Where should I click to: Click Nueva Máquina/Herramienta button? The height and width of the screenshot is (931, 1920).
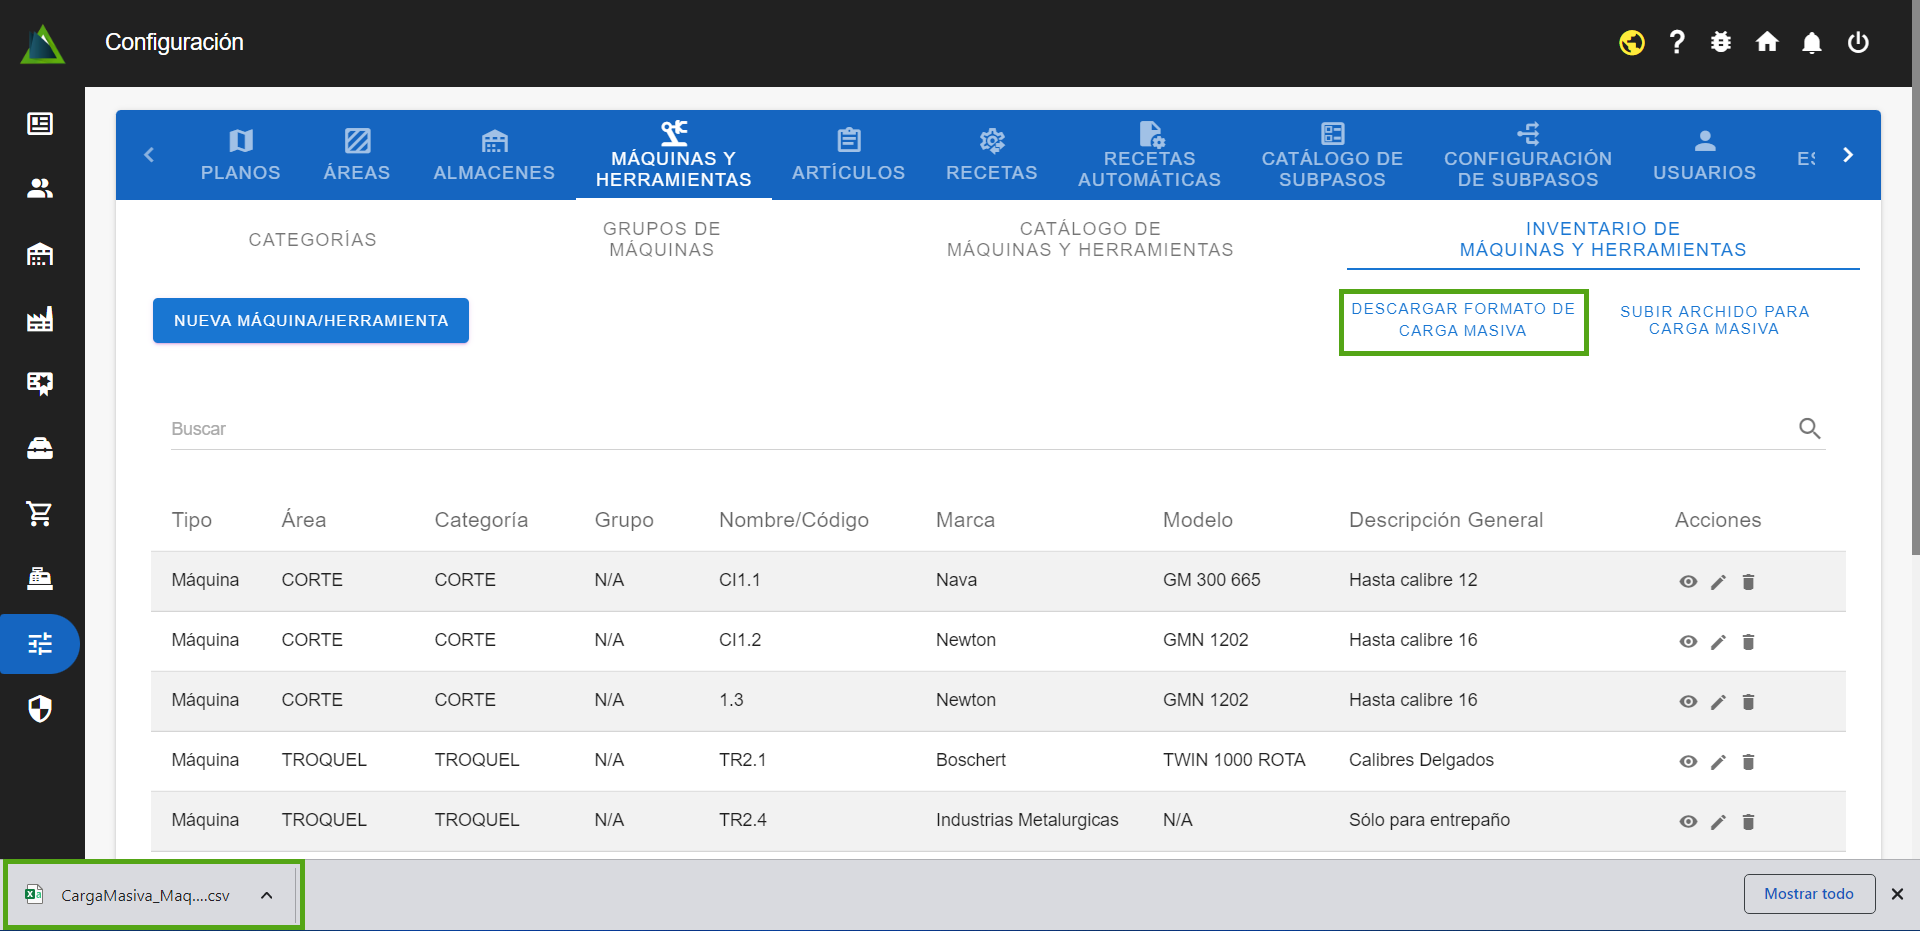pos(311,321)
